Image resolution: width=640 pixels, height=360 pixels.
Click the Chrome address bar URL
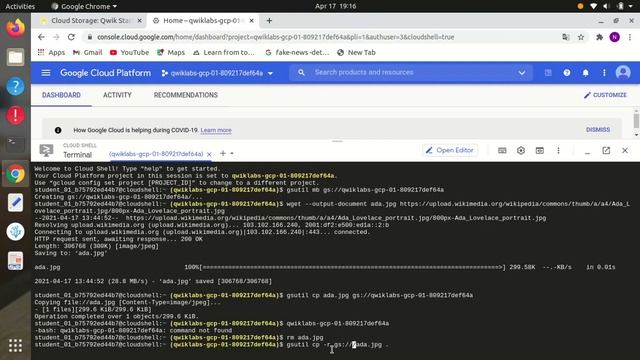[x=276, y=37]
